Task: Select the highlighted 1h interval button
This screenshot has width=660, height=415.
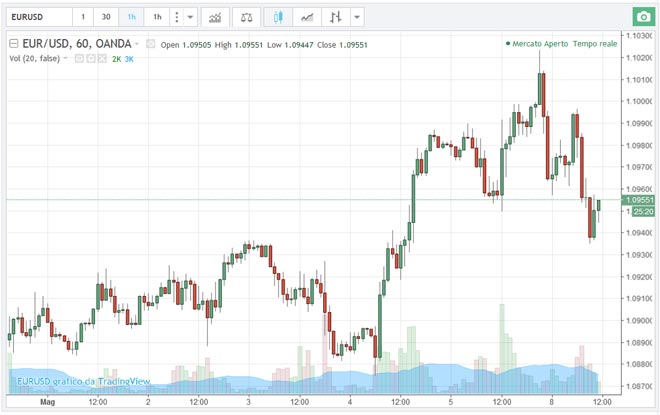Action: pyautogui.click(x=130, y=17)
